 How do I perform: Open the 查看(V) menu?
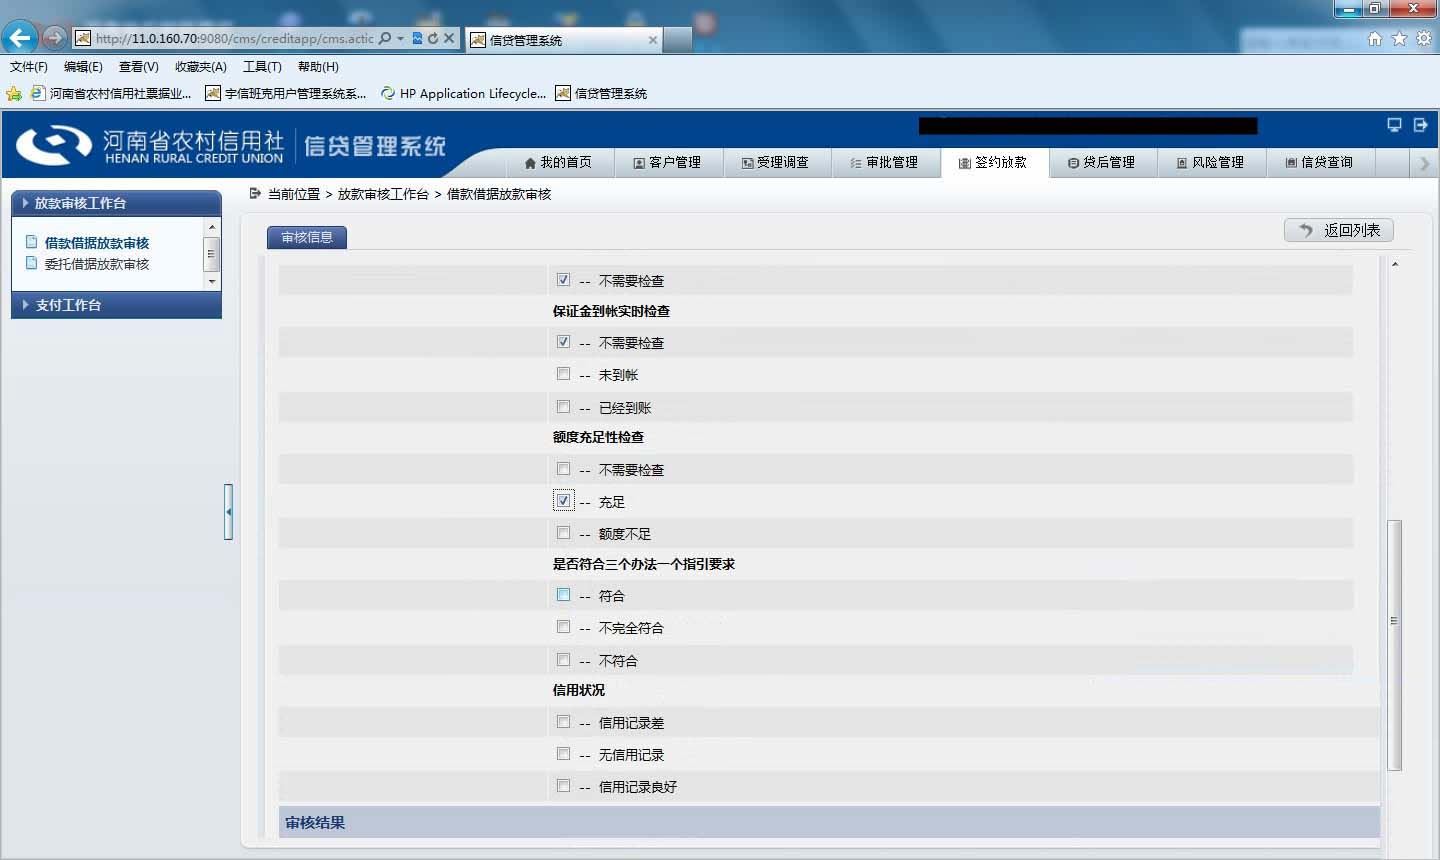[x=138, y=67]
